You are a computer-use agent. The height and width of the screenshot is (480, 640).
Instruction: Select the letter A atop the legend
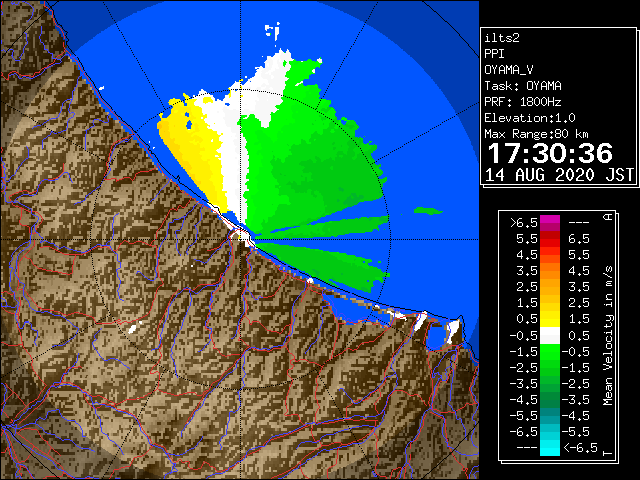(x=608, y=217)
